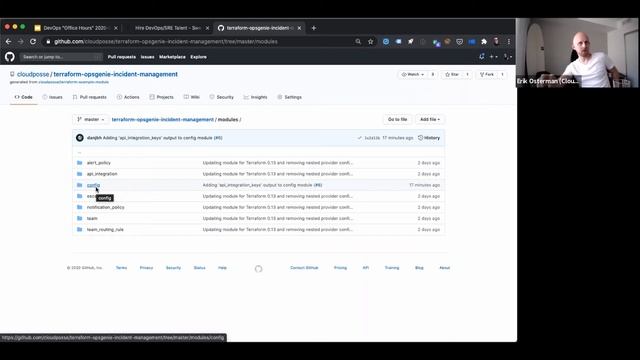The image size is (640, 360).
Task: Open a new browser tab with plus
Action: 313,28
